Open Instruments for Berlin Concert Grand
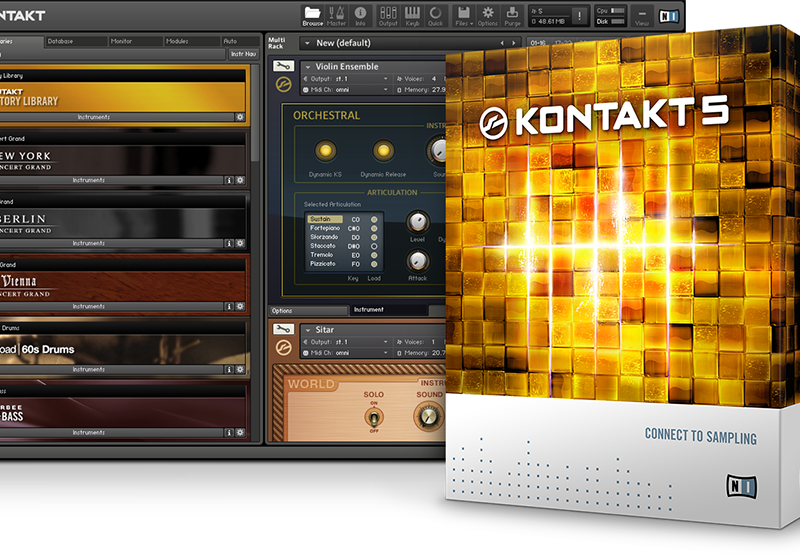This screenshot has height=555, width=800. pos(89,243)
